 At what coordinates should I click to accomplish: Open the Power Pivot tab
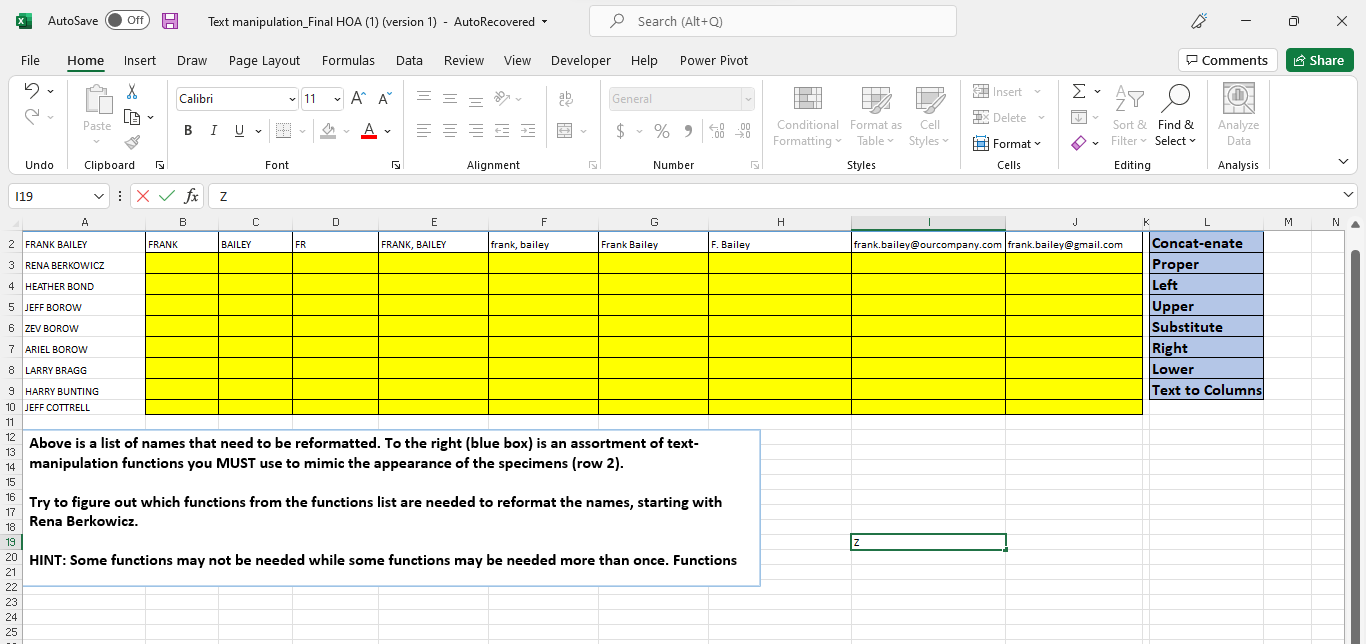(x=714, y=60)
